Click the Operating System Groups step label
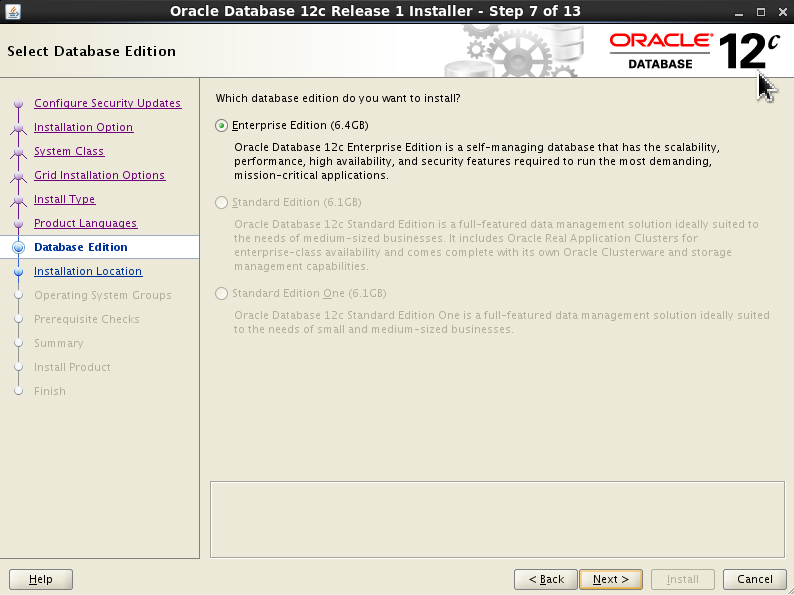Viewport: 794px width, 595px height. (103, 295)
